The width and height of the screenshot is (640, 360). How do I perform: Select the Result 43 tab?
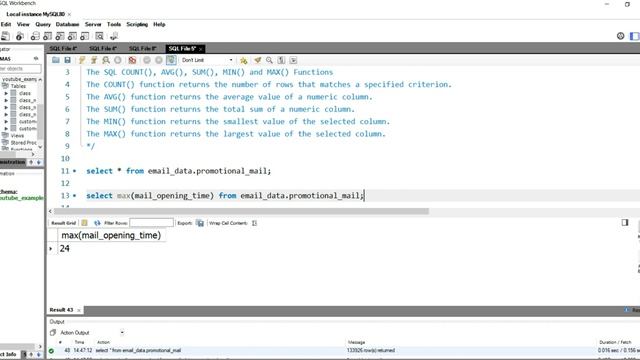coord(61,310)
